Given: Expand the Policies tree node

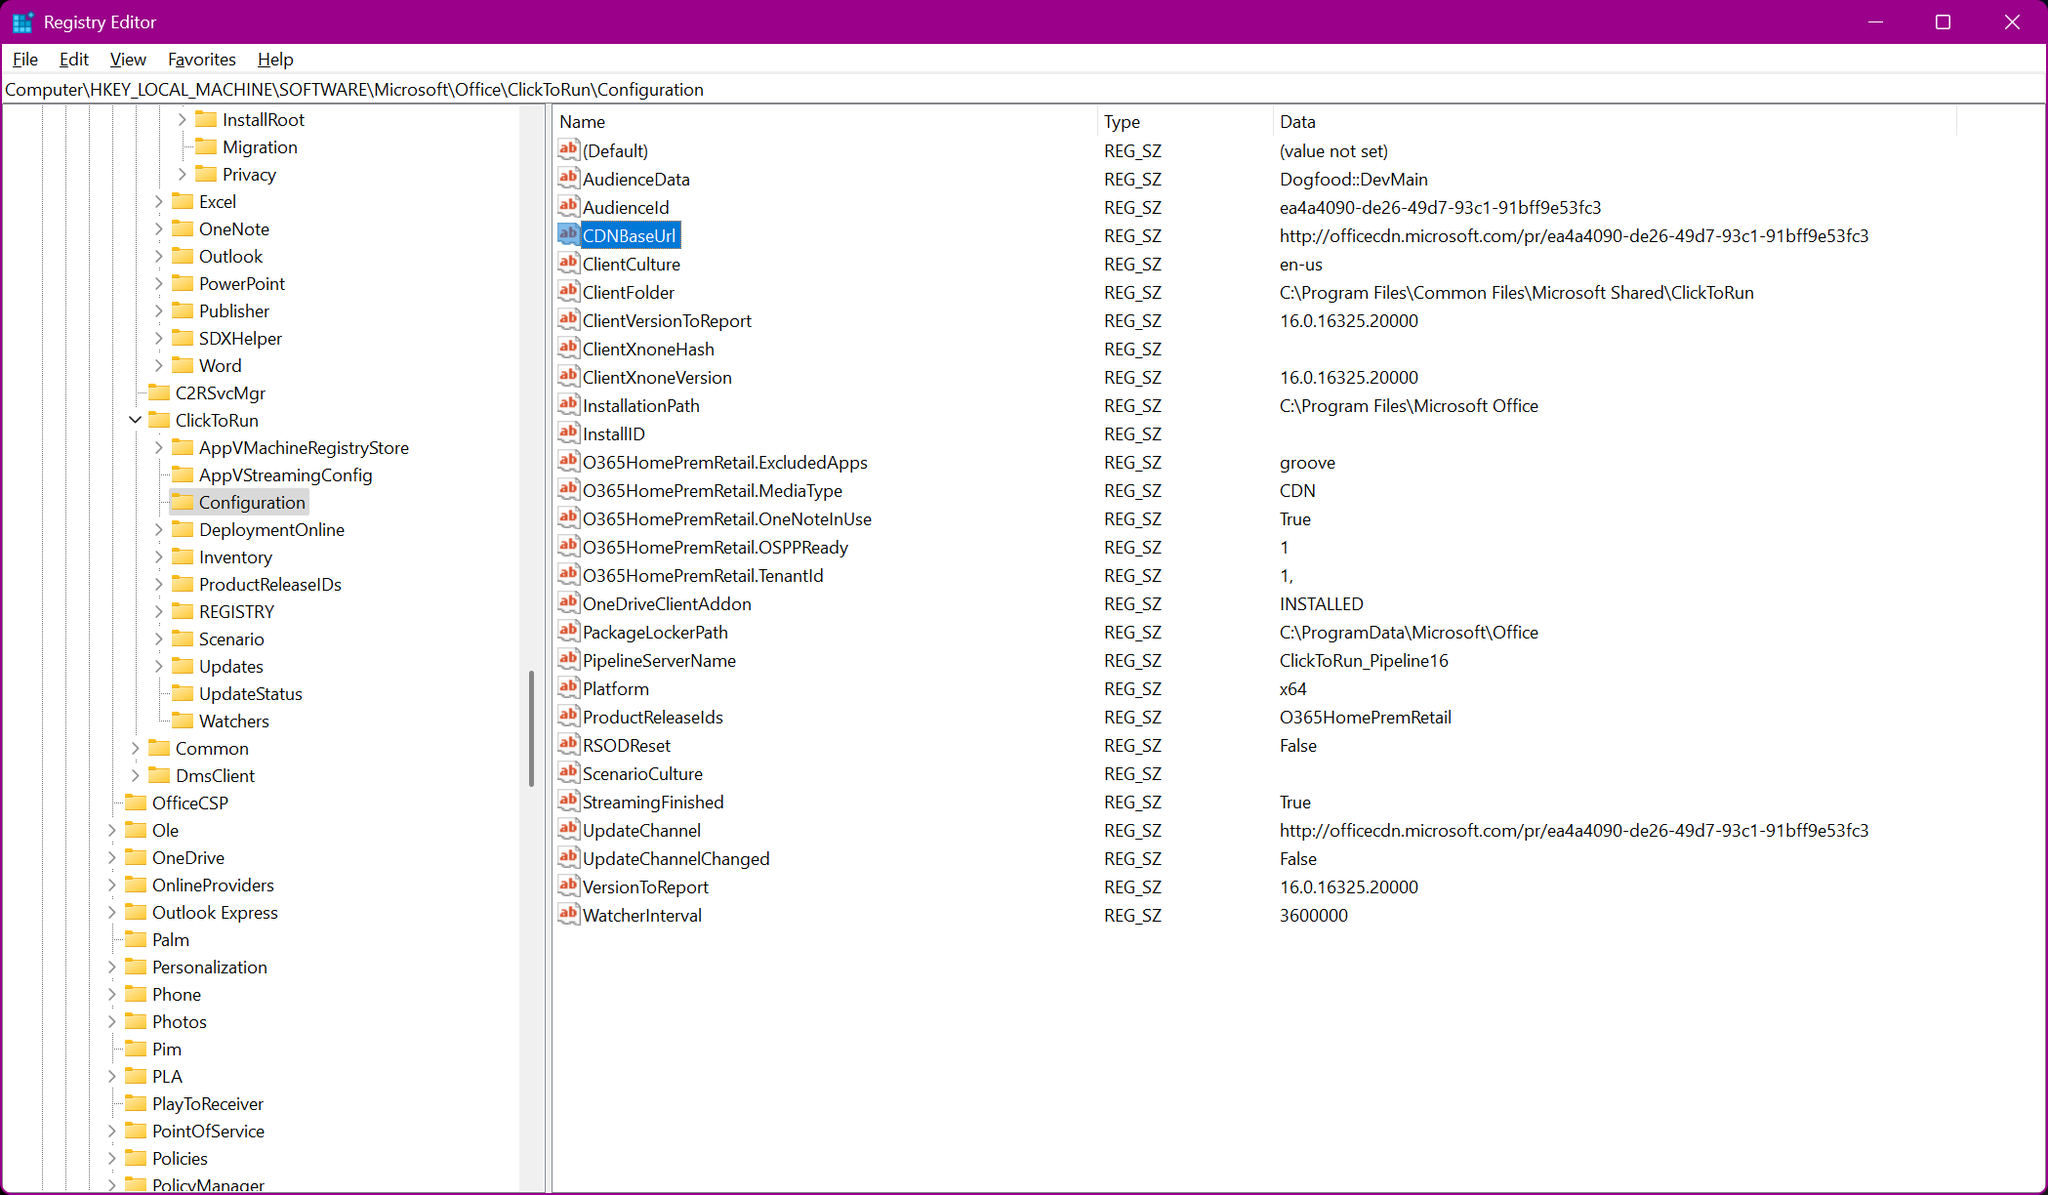Looking at the screenshot, I should pyautogui.click(x=110, y=1158).
